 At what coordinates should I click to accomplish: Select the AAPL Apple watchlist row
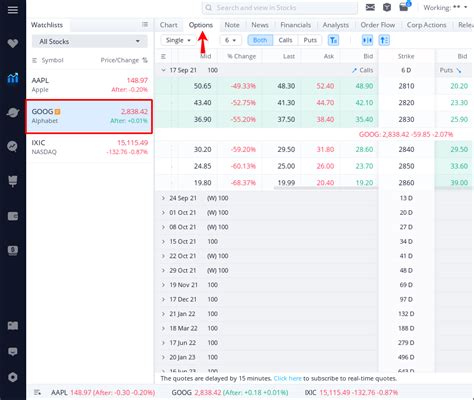point(89,85)
